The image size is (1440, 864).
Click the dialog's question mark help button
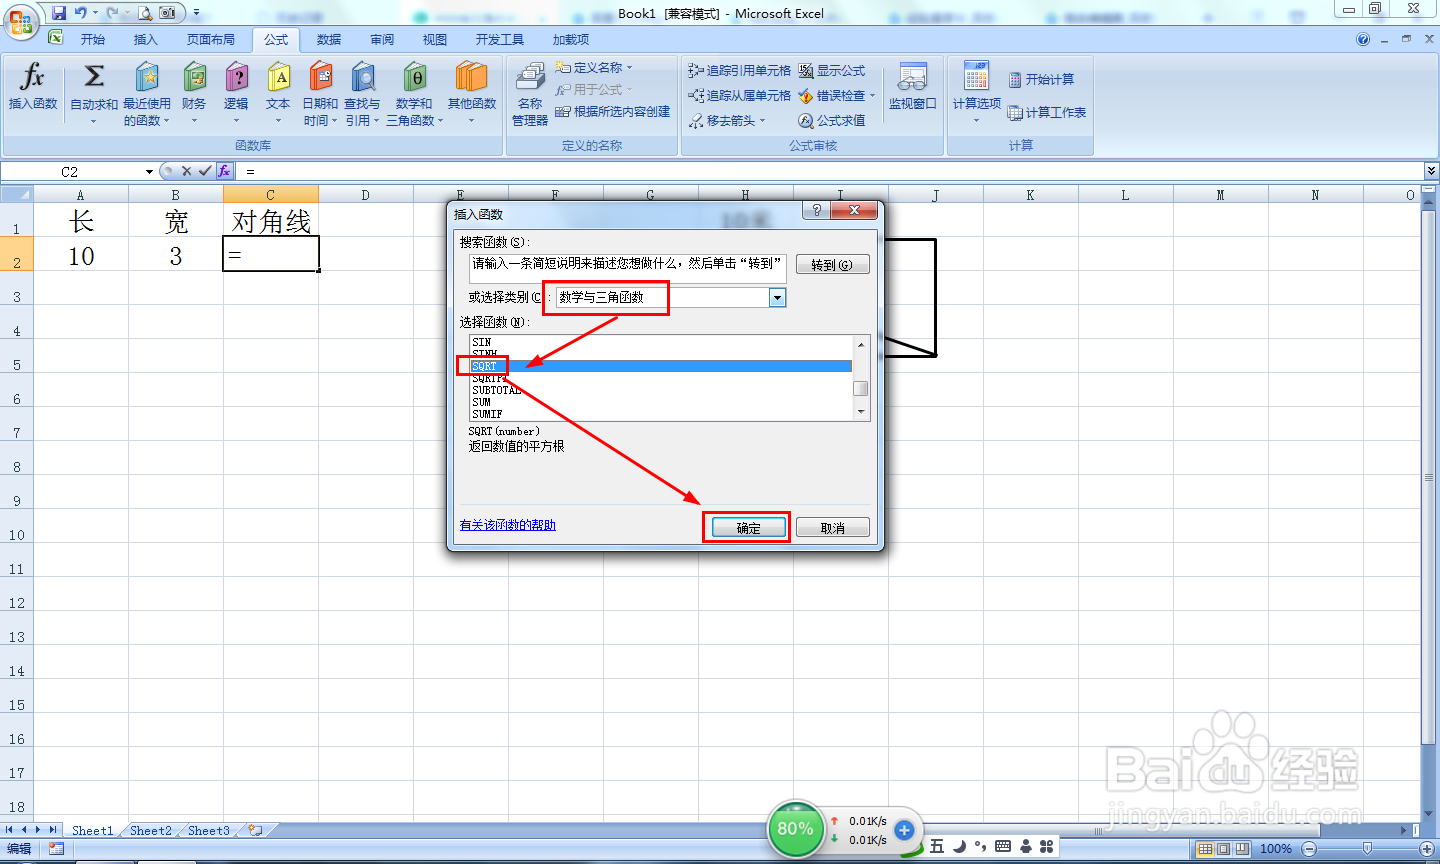tap(817, 210)
